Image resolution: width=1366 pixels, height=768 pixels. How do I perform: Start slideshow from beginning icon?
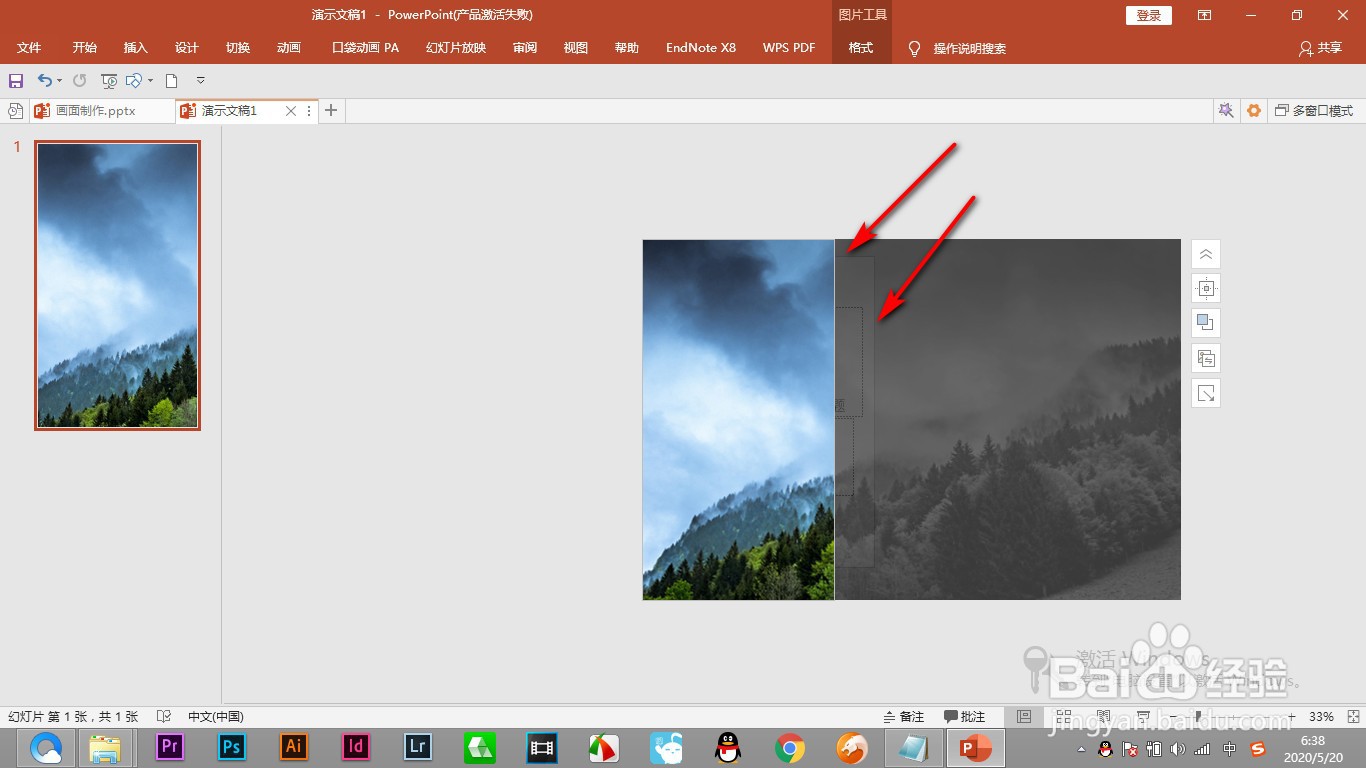[x=109, y=81]
